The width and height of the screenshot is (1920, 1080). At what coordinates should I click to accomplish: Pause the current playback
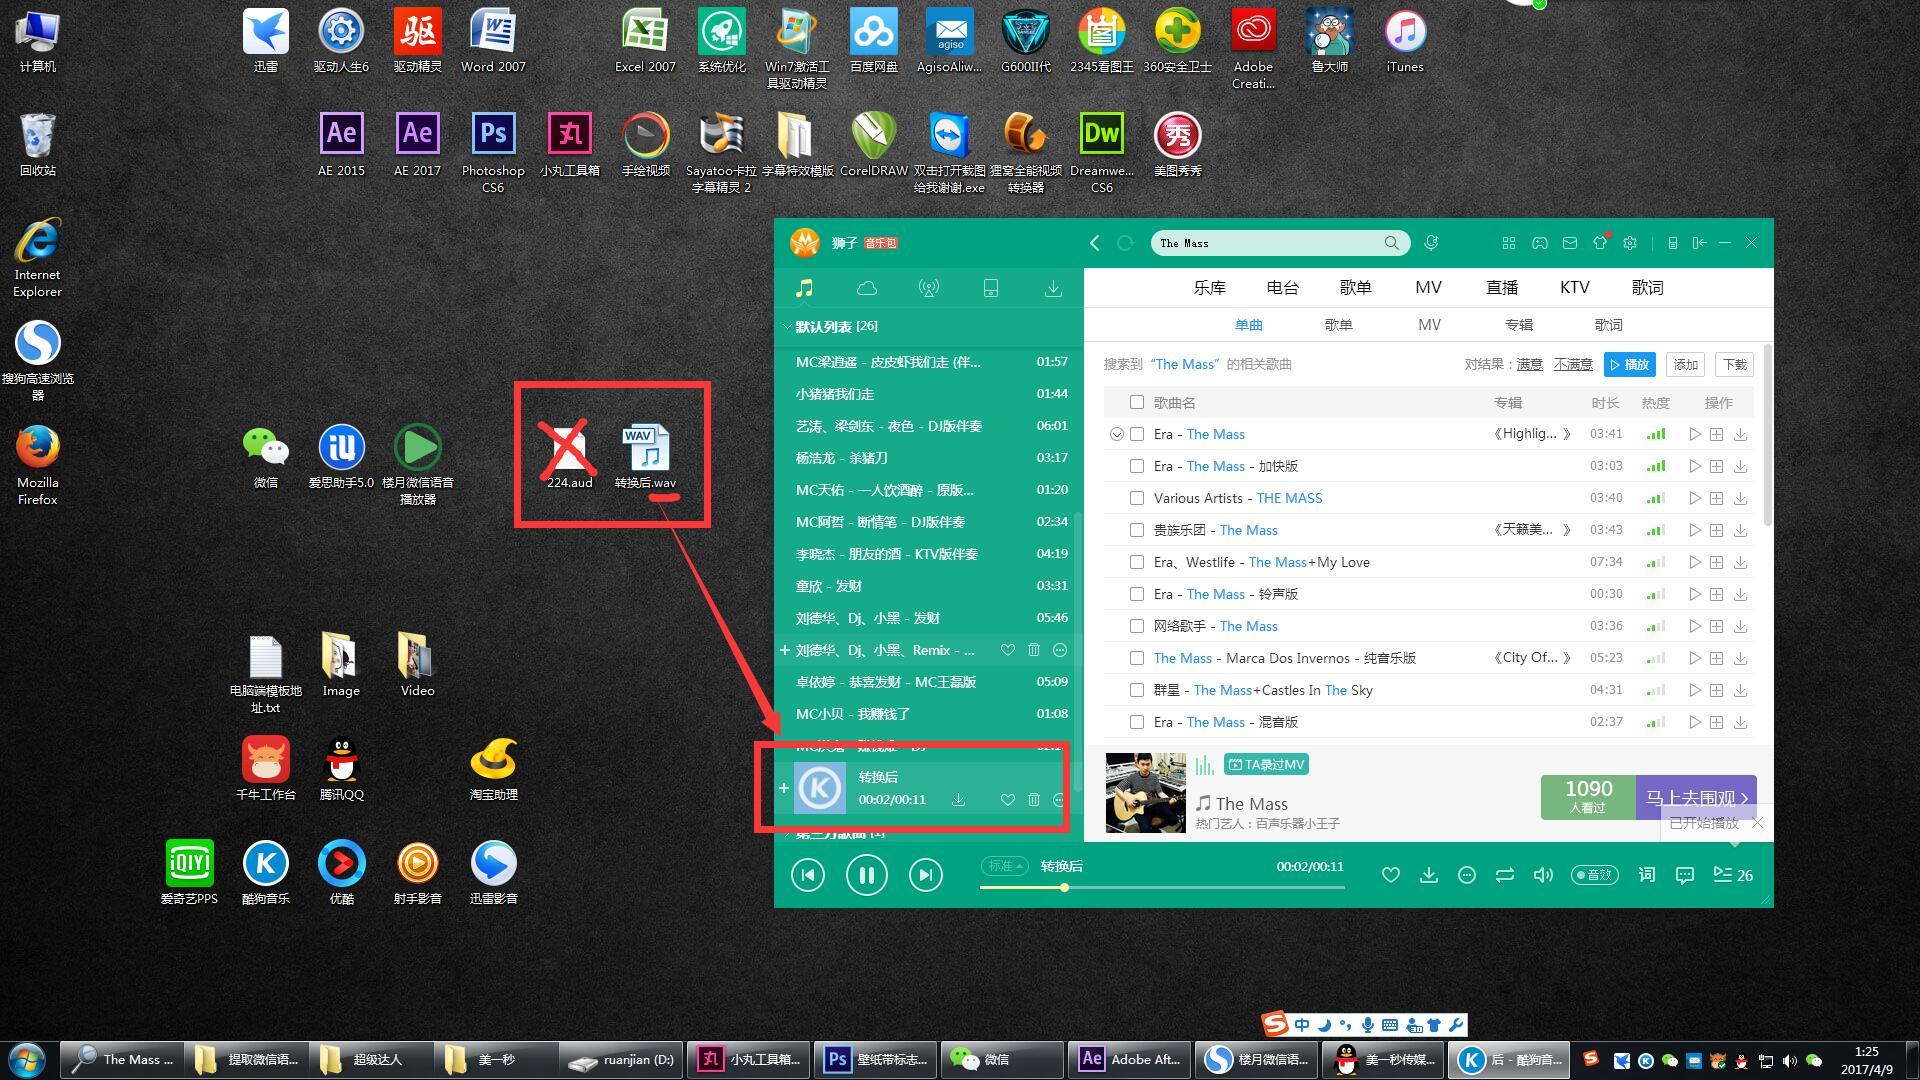pyautogui.click(x=866, y=875)
